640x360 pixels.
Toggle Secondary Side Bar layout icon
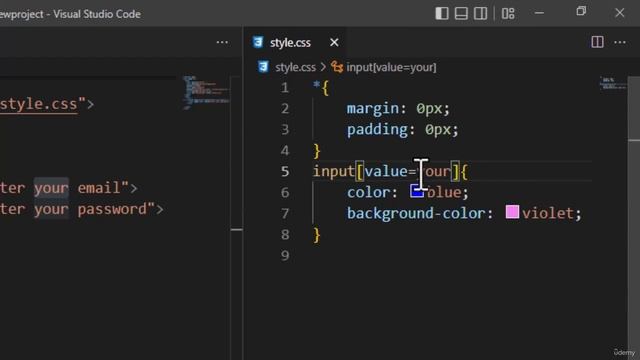480,13
